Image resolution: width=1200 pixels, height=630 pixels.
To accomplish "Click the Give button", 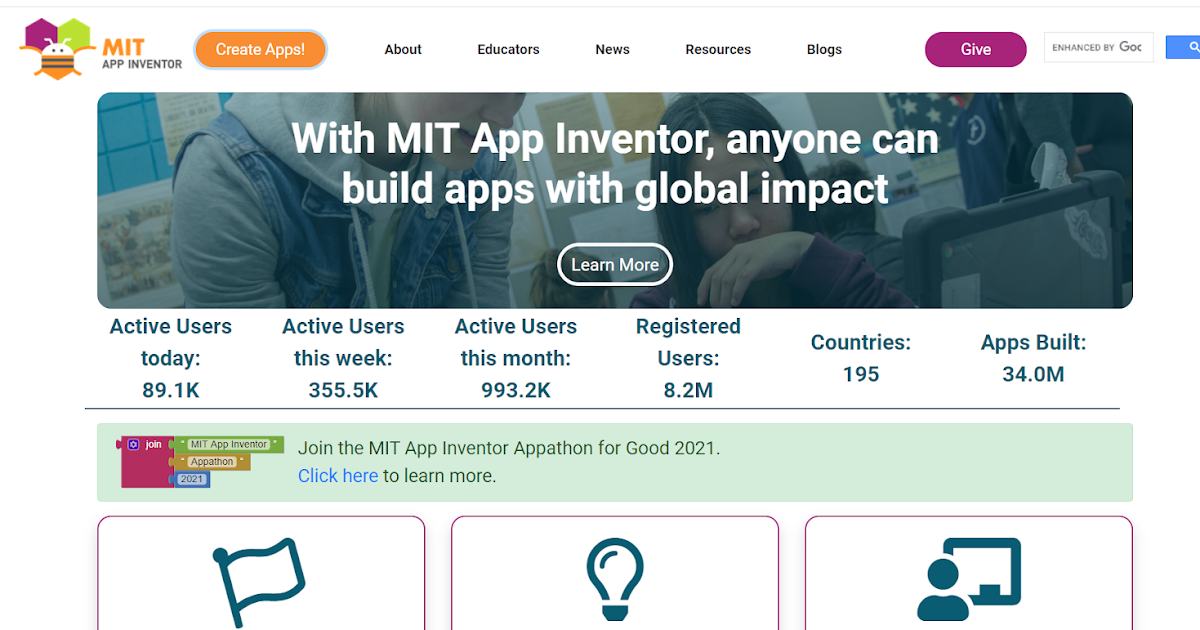I will [x=975, y=49].
